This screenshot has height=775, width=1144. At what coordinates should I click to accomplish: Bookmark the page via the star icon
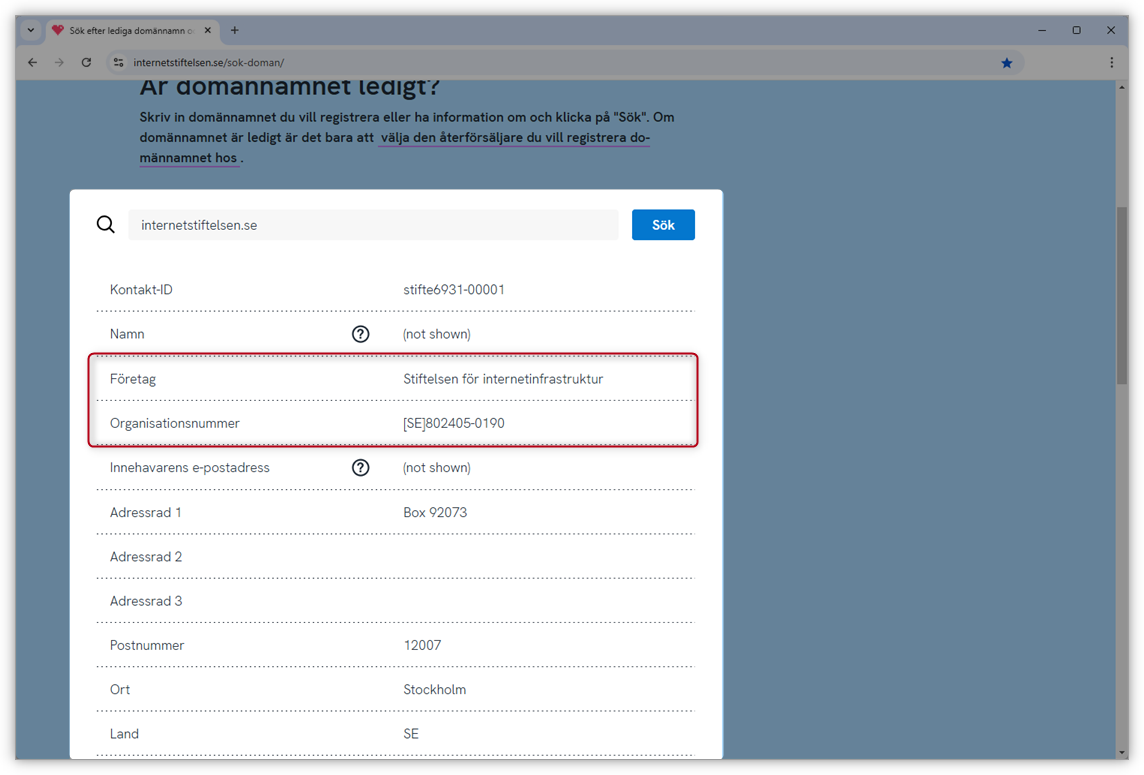point(1007,62)
